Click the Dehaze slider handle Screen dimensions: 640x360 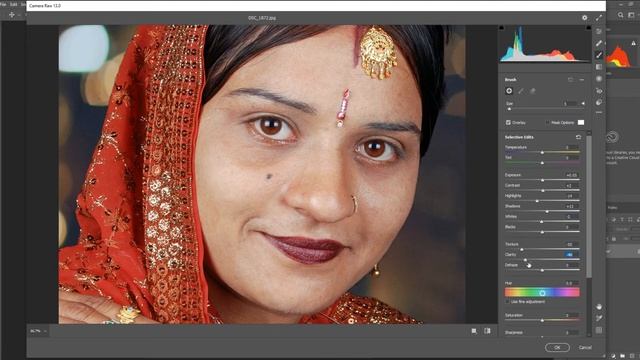(542, 270)
